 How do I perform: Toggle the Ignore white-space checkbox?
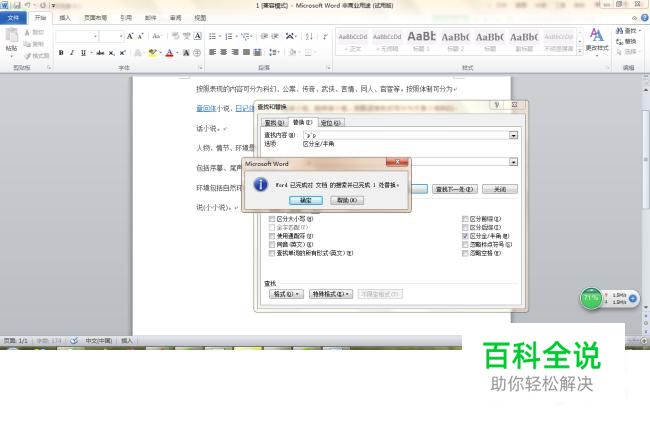pos(465,253)
